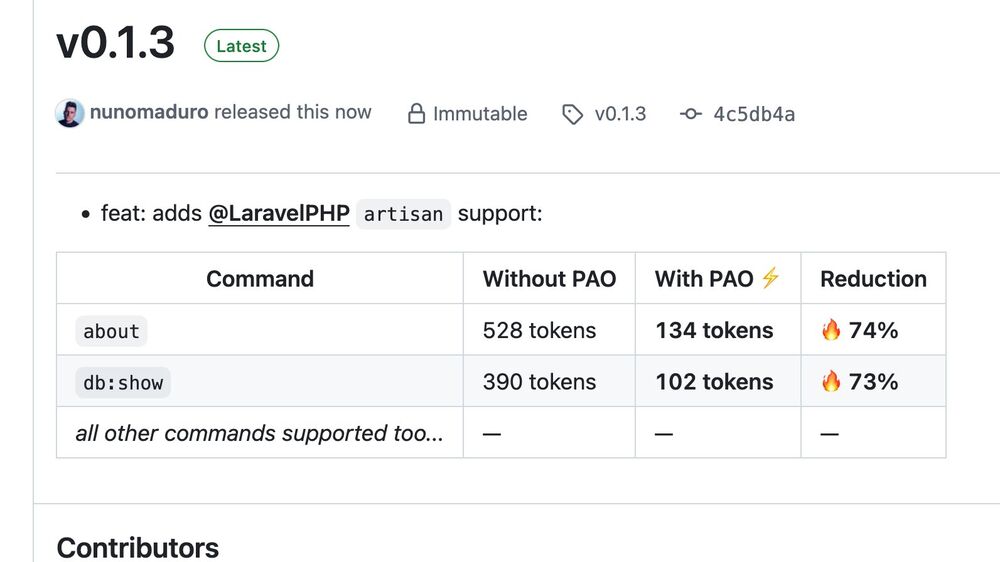Click the commit icon before 4c5db4a

pos(690,114)
